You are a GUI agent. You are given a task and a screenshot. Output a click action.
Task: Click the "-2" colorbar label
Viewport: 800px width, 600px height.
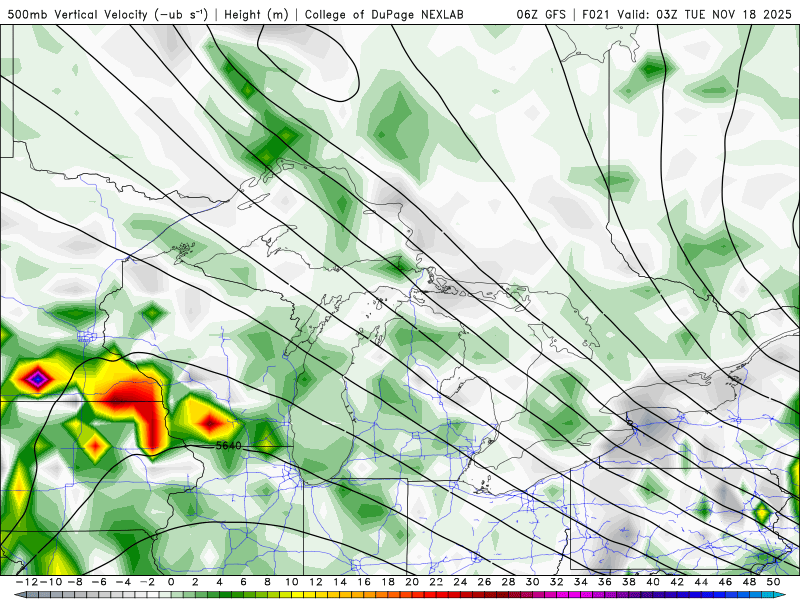tap(147, 582)
